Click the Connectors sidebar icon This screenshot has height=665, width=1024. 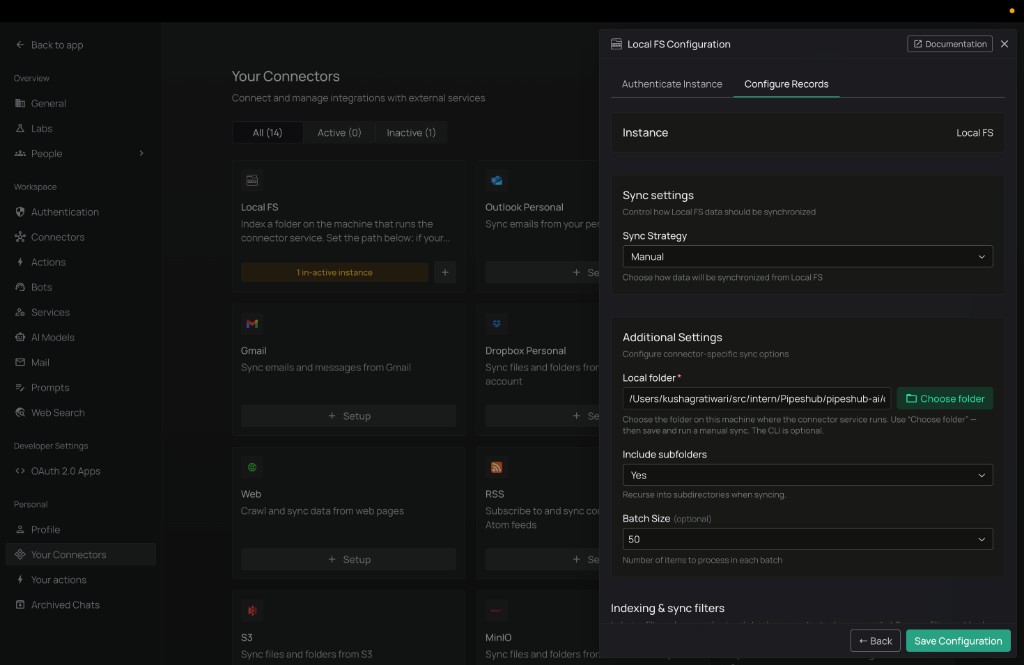20,237
